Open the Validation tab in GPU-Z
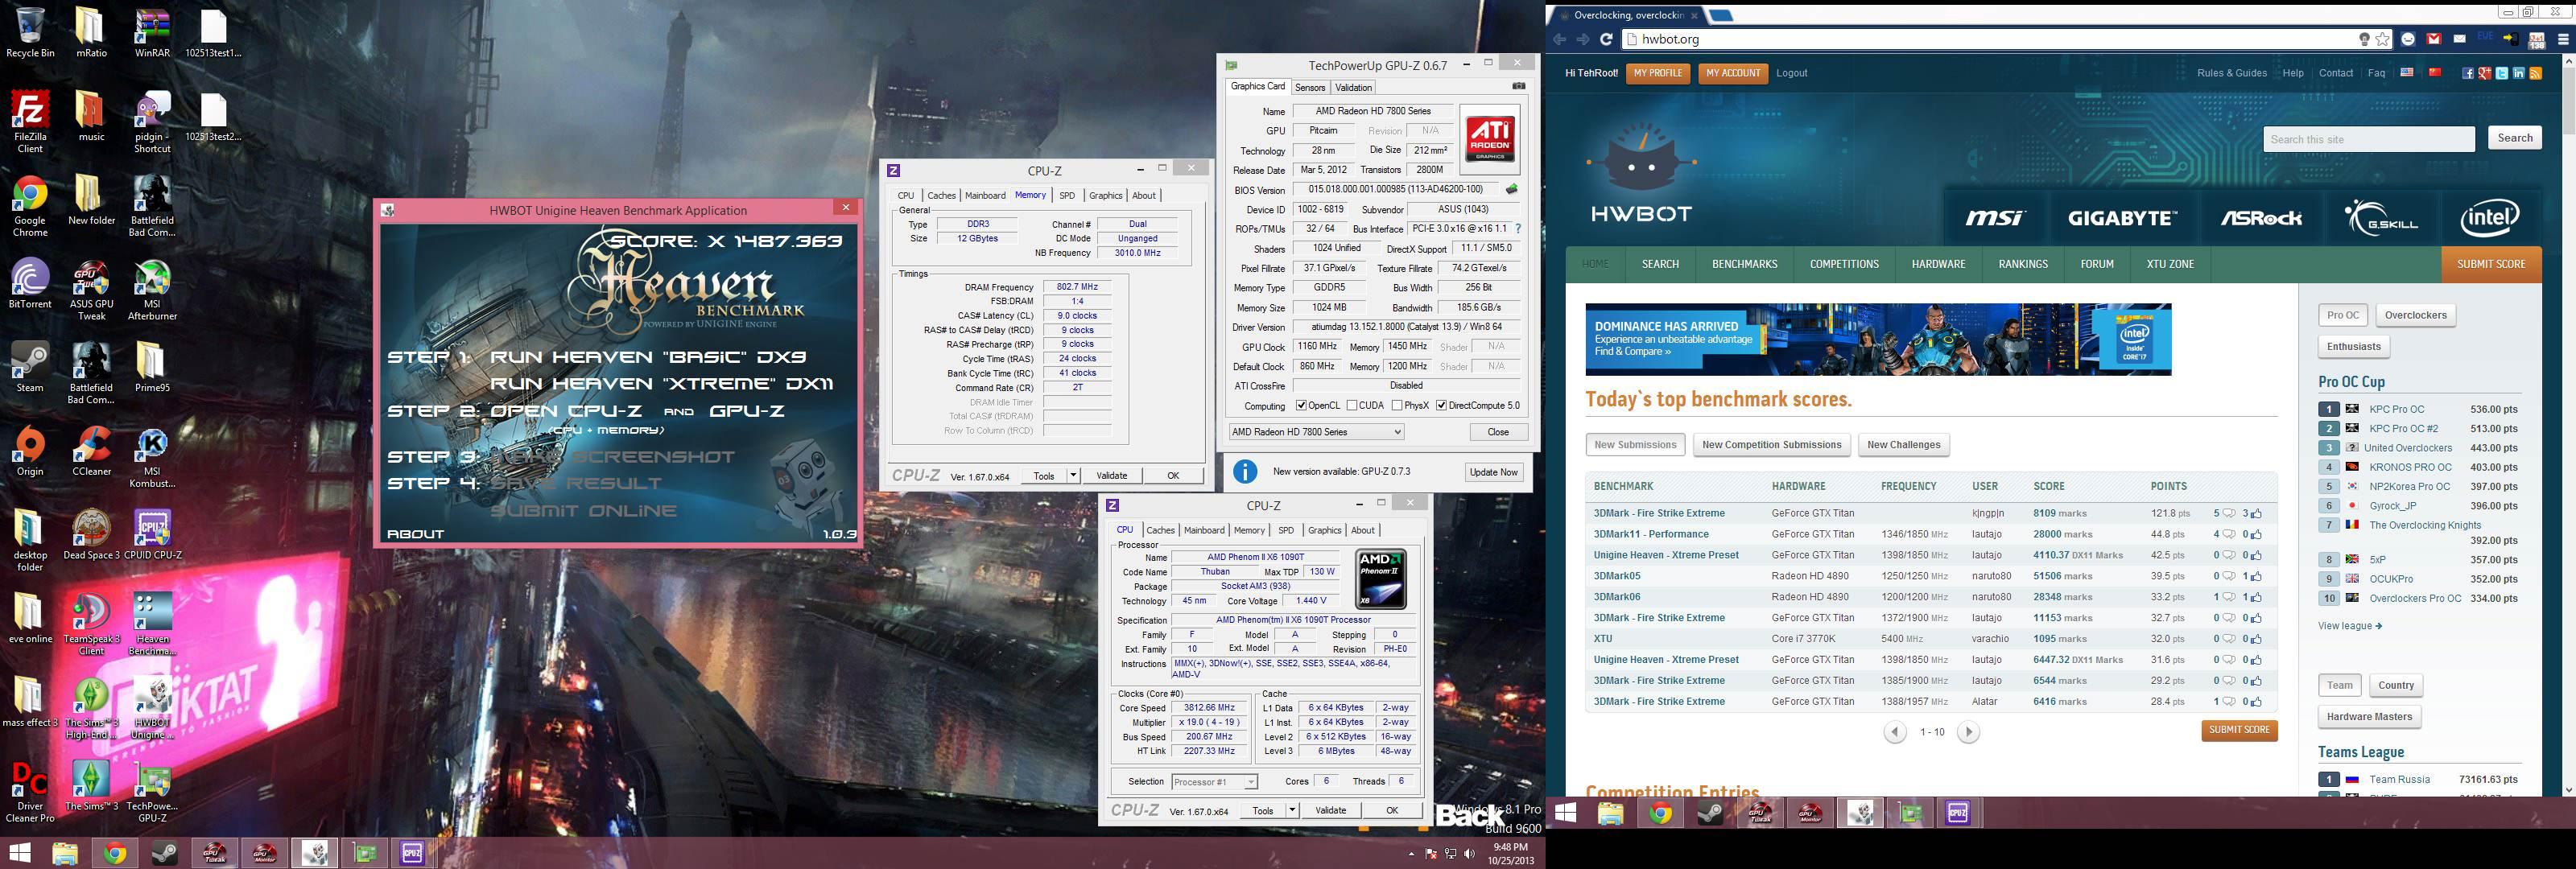Viewport: 2576px width, 869px height. (1353, 87)
